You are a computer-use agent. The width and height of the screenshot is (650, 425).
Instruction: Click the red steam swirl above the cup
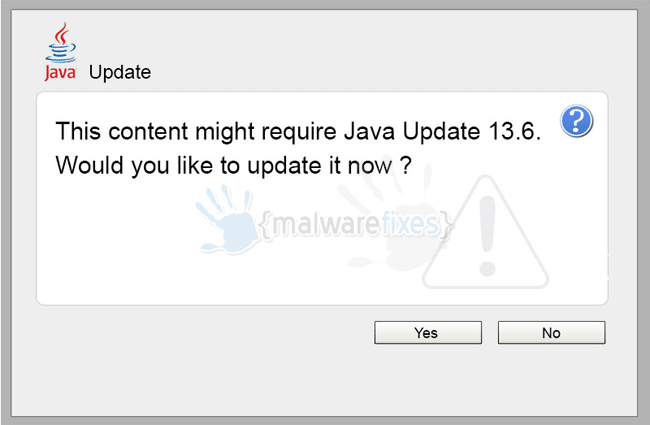(x=62, y=32)
